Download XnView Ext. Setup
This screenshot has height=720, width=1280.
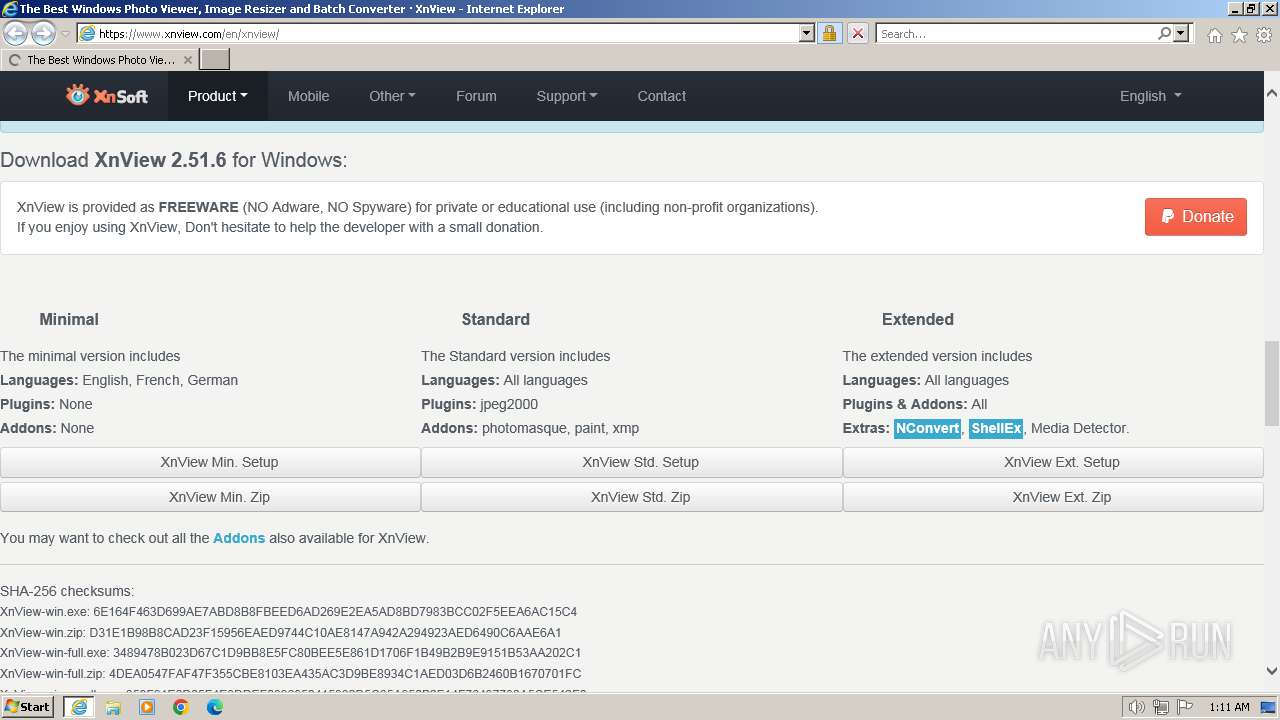click(1053, 462)
